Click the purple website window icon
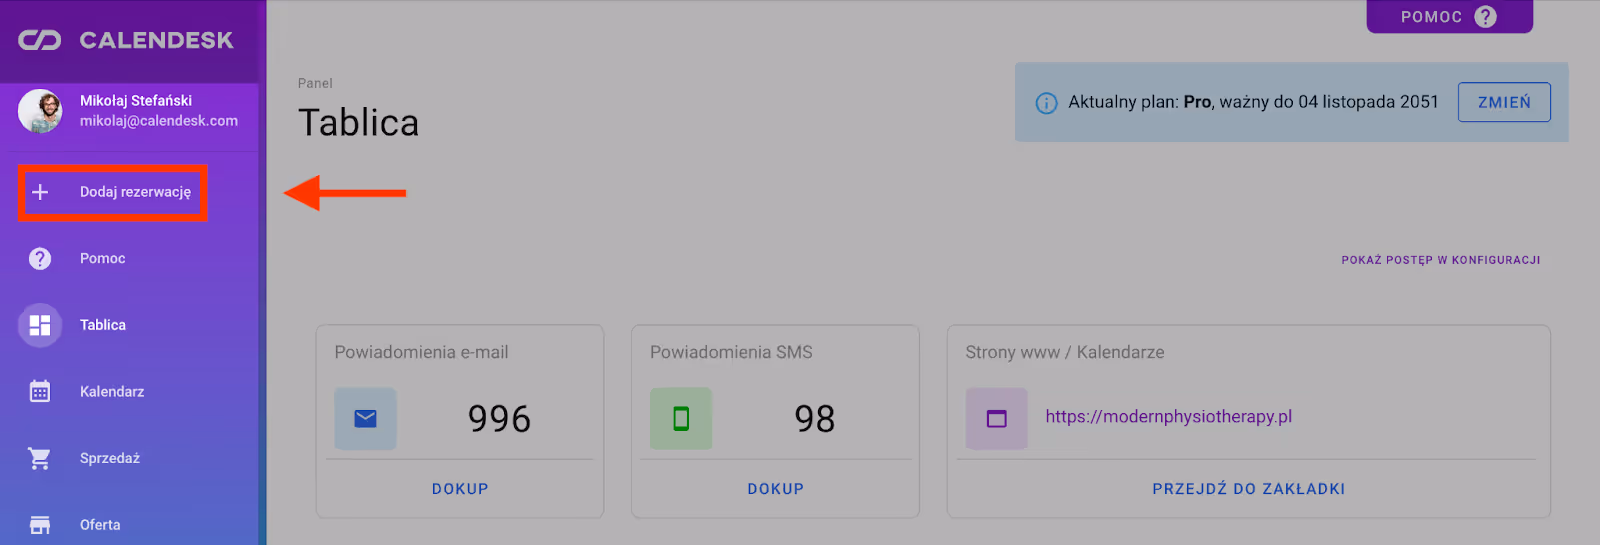 997,418
